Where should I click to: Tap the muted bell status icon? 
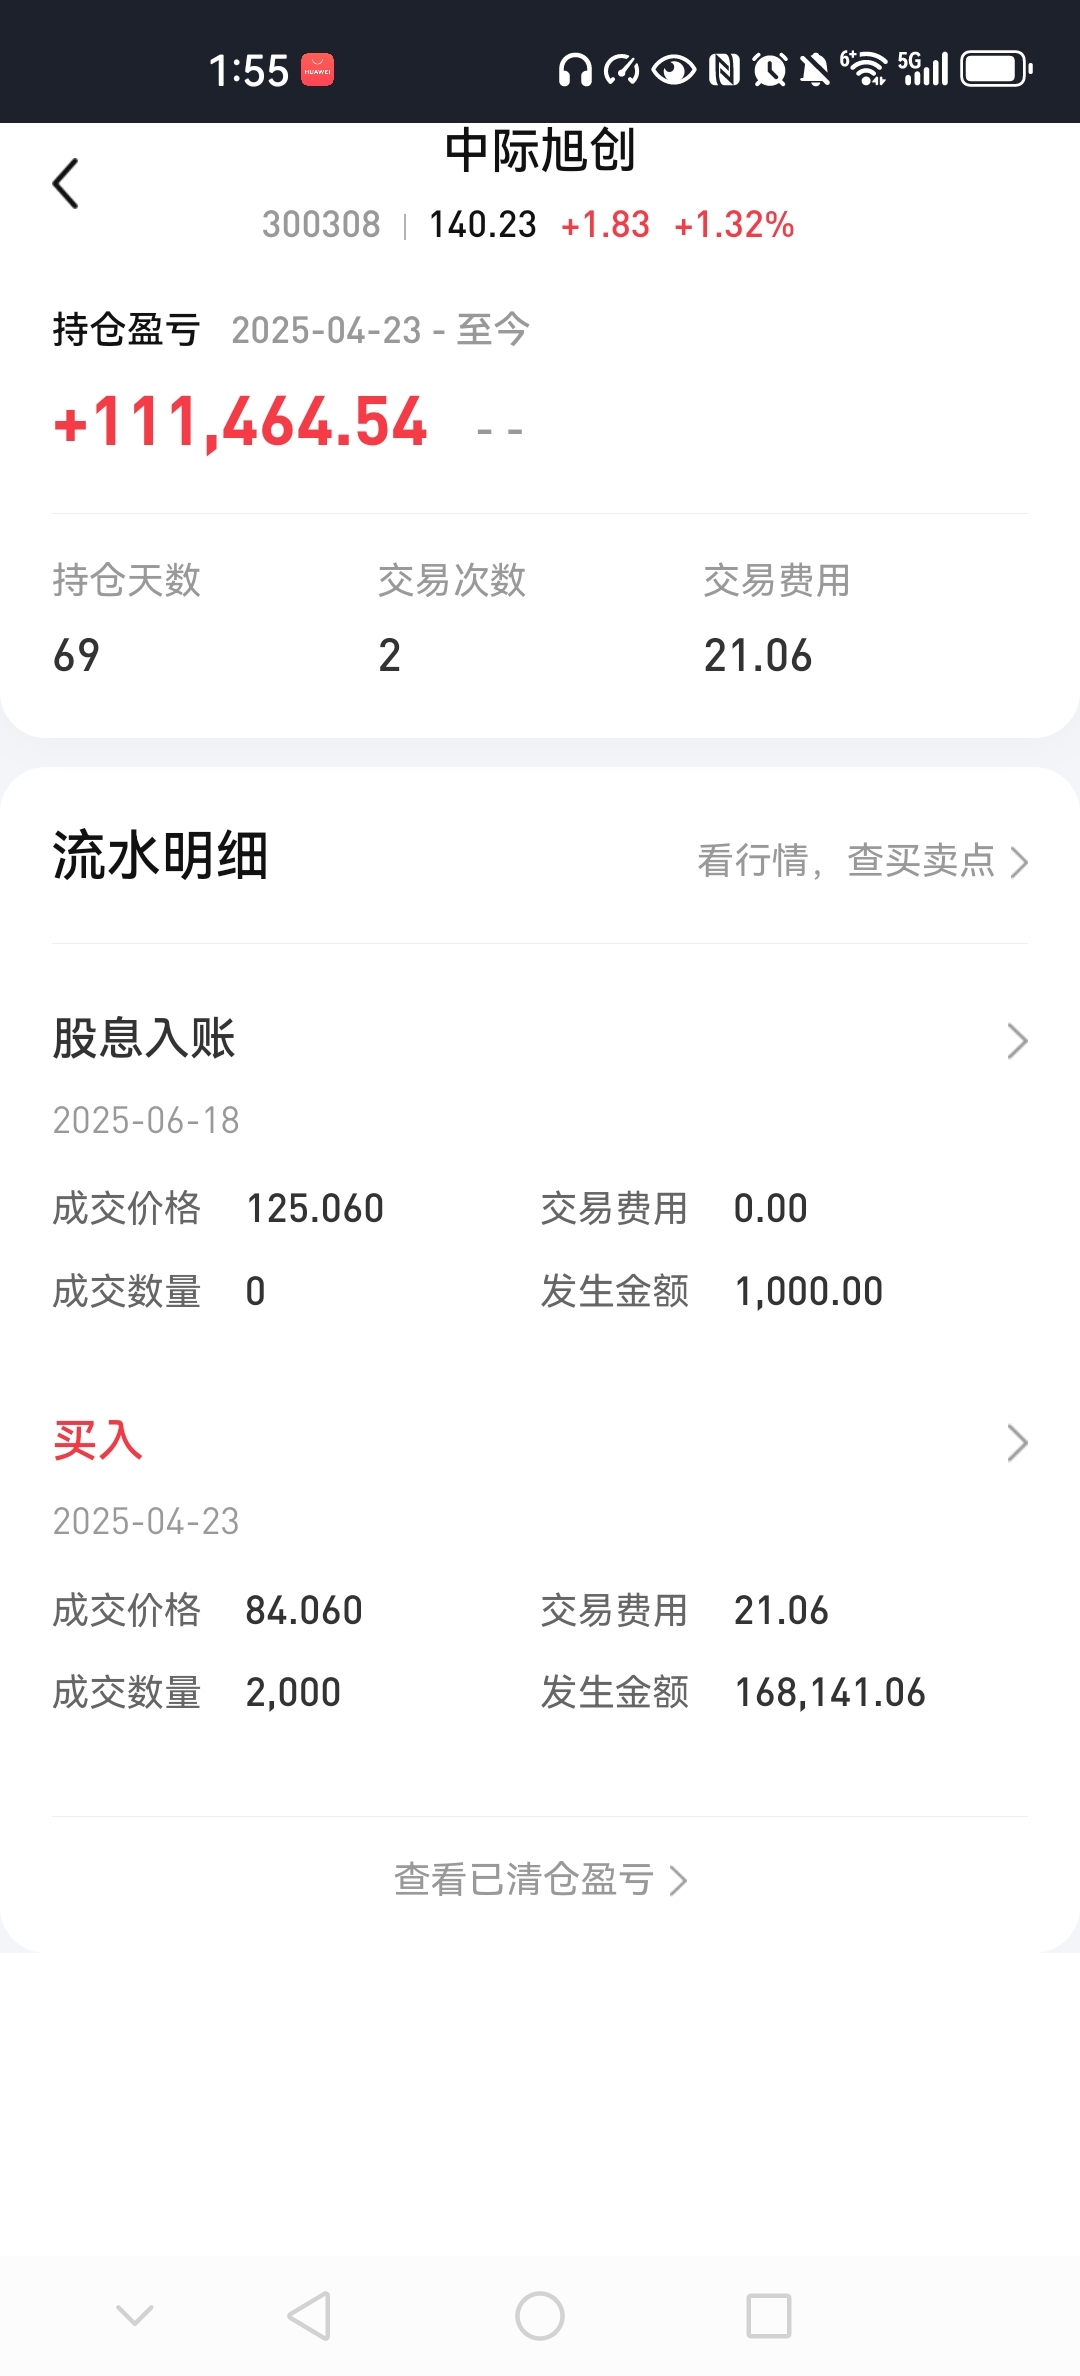(x=815, y=70)
